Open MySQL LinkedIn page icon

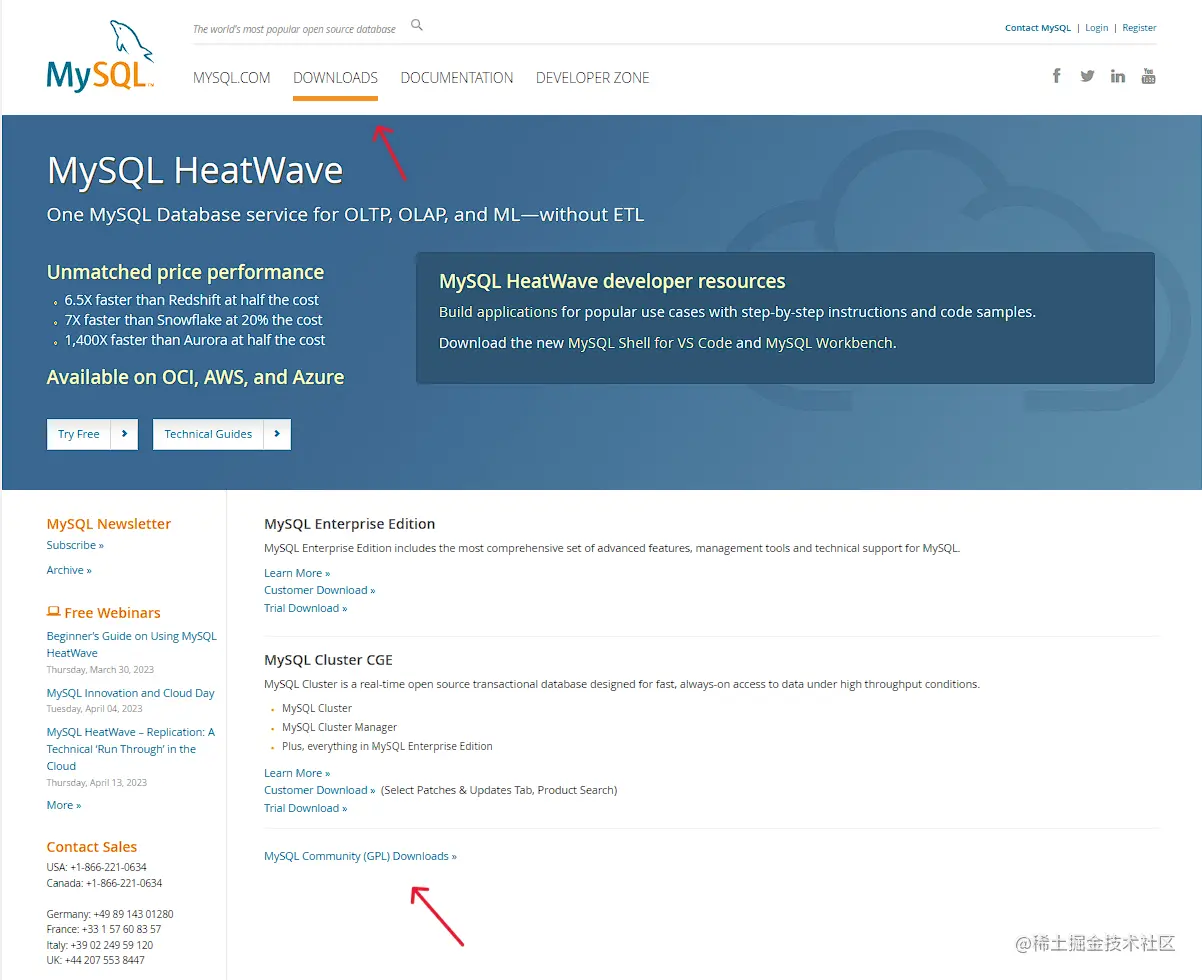click(x=1118, y=76)
